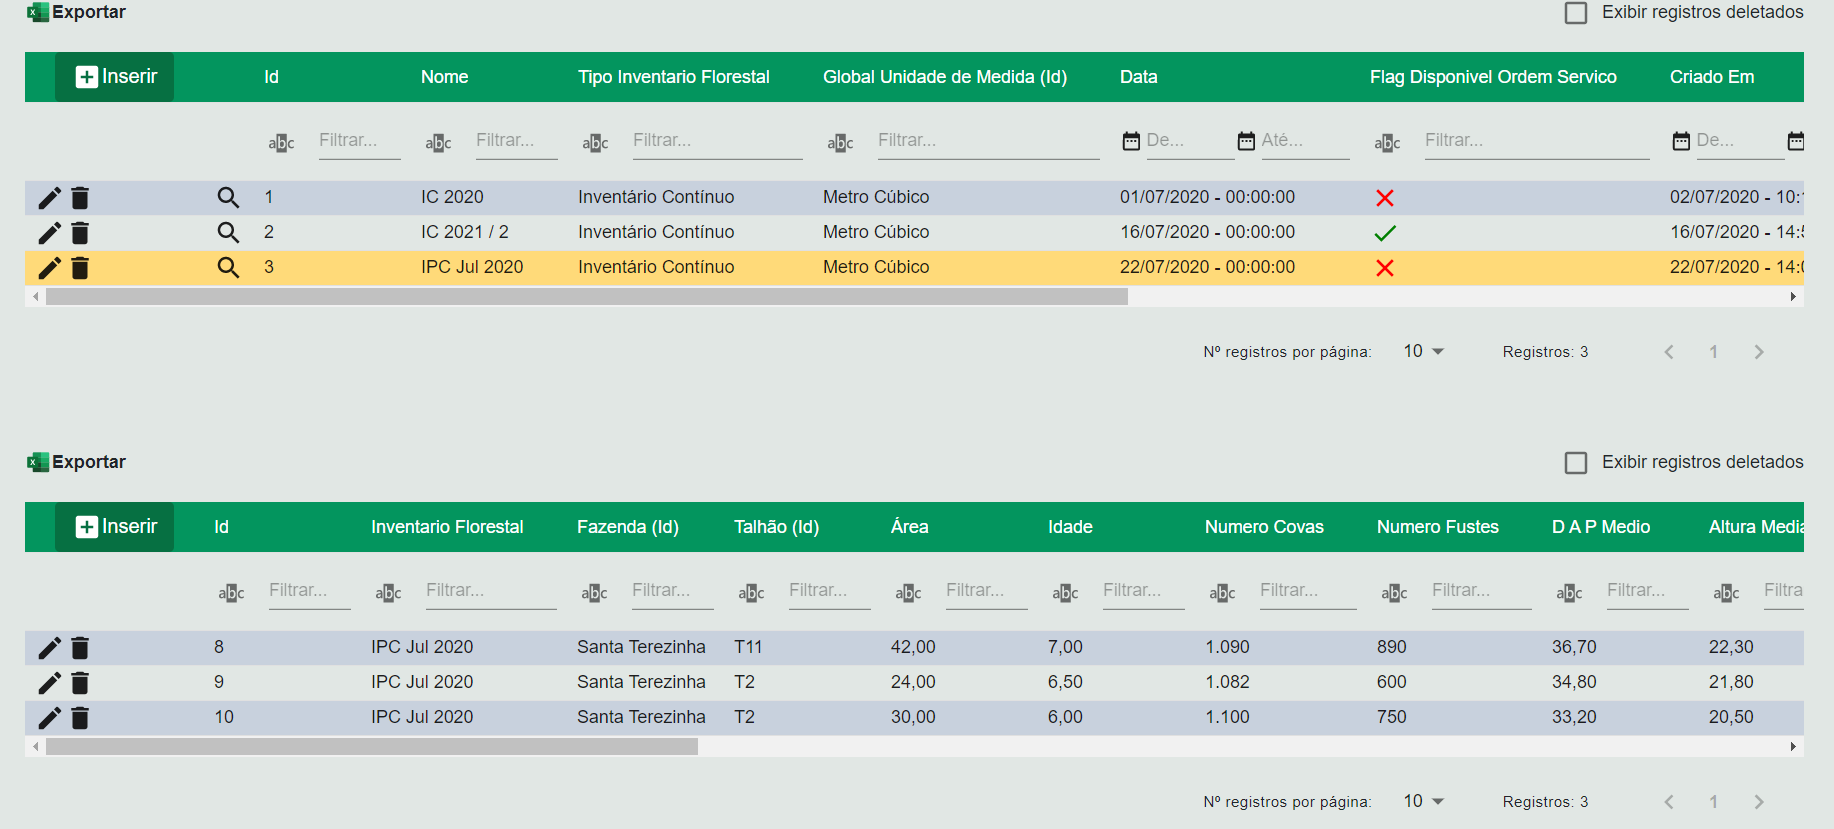Click the Excel icon in top Exportar
This screenshot has width=1834, height=829.
[x=38, y=12]
